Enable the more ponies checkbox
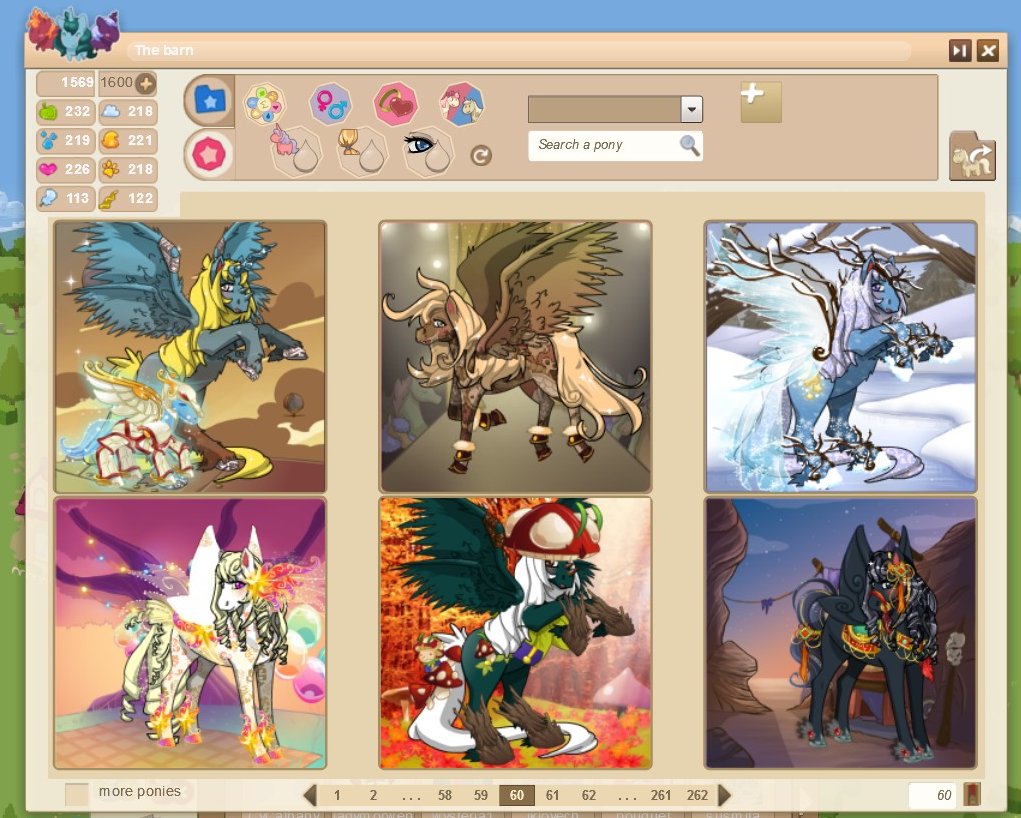This screenshot has height=818, width=1021. pyautogui.click(x=77, y=794)
